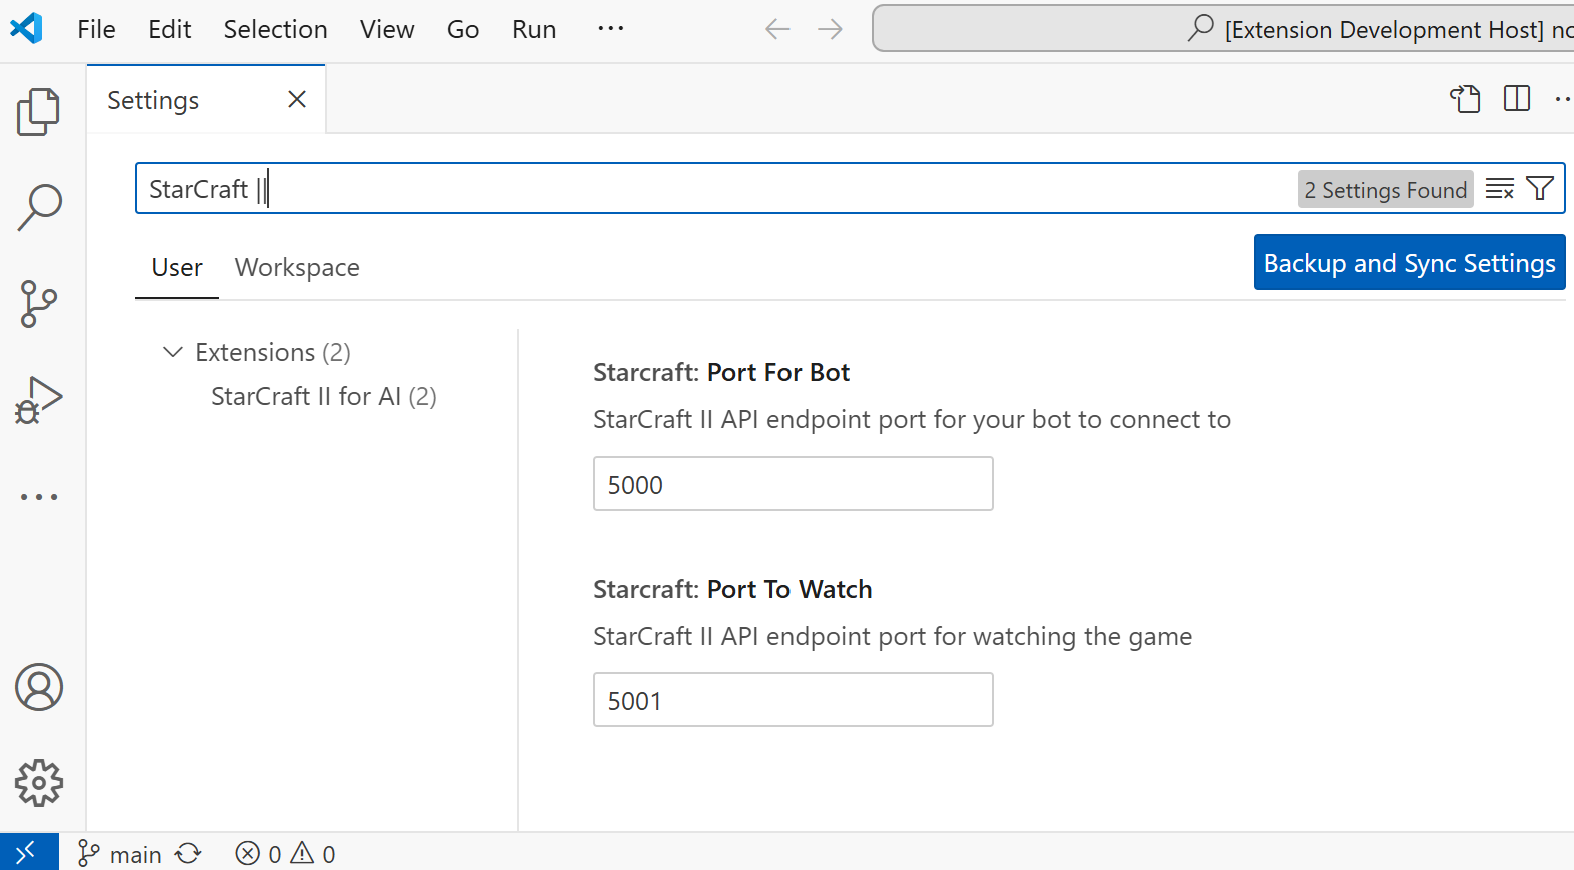Image resolution: width=1574 pixels, height=870 pixels.
Task: Open the settings filter funnel
Action: coord(1540,189)
